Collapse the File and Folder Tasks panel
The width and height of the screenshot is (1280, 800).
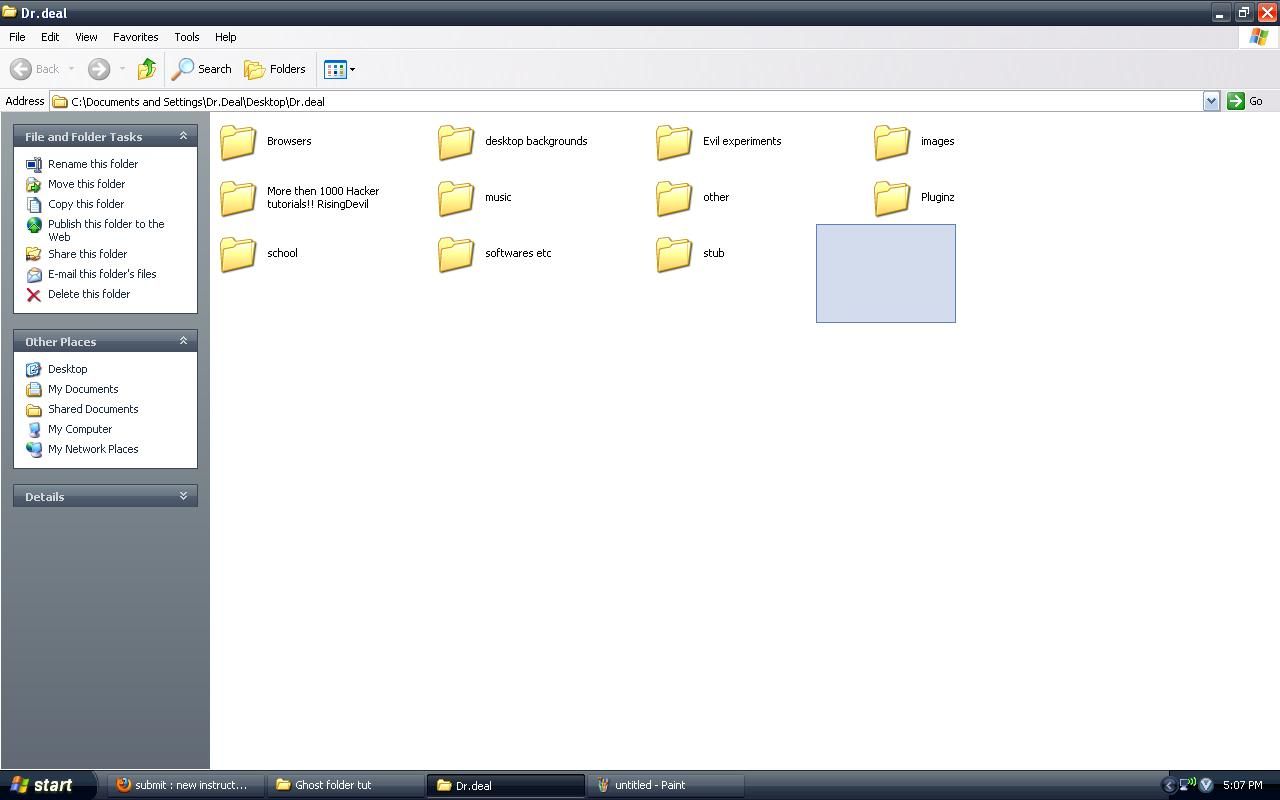click(183, 136)
